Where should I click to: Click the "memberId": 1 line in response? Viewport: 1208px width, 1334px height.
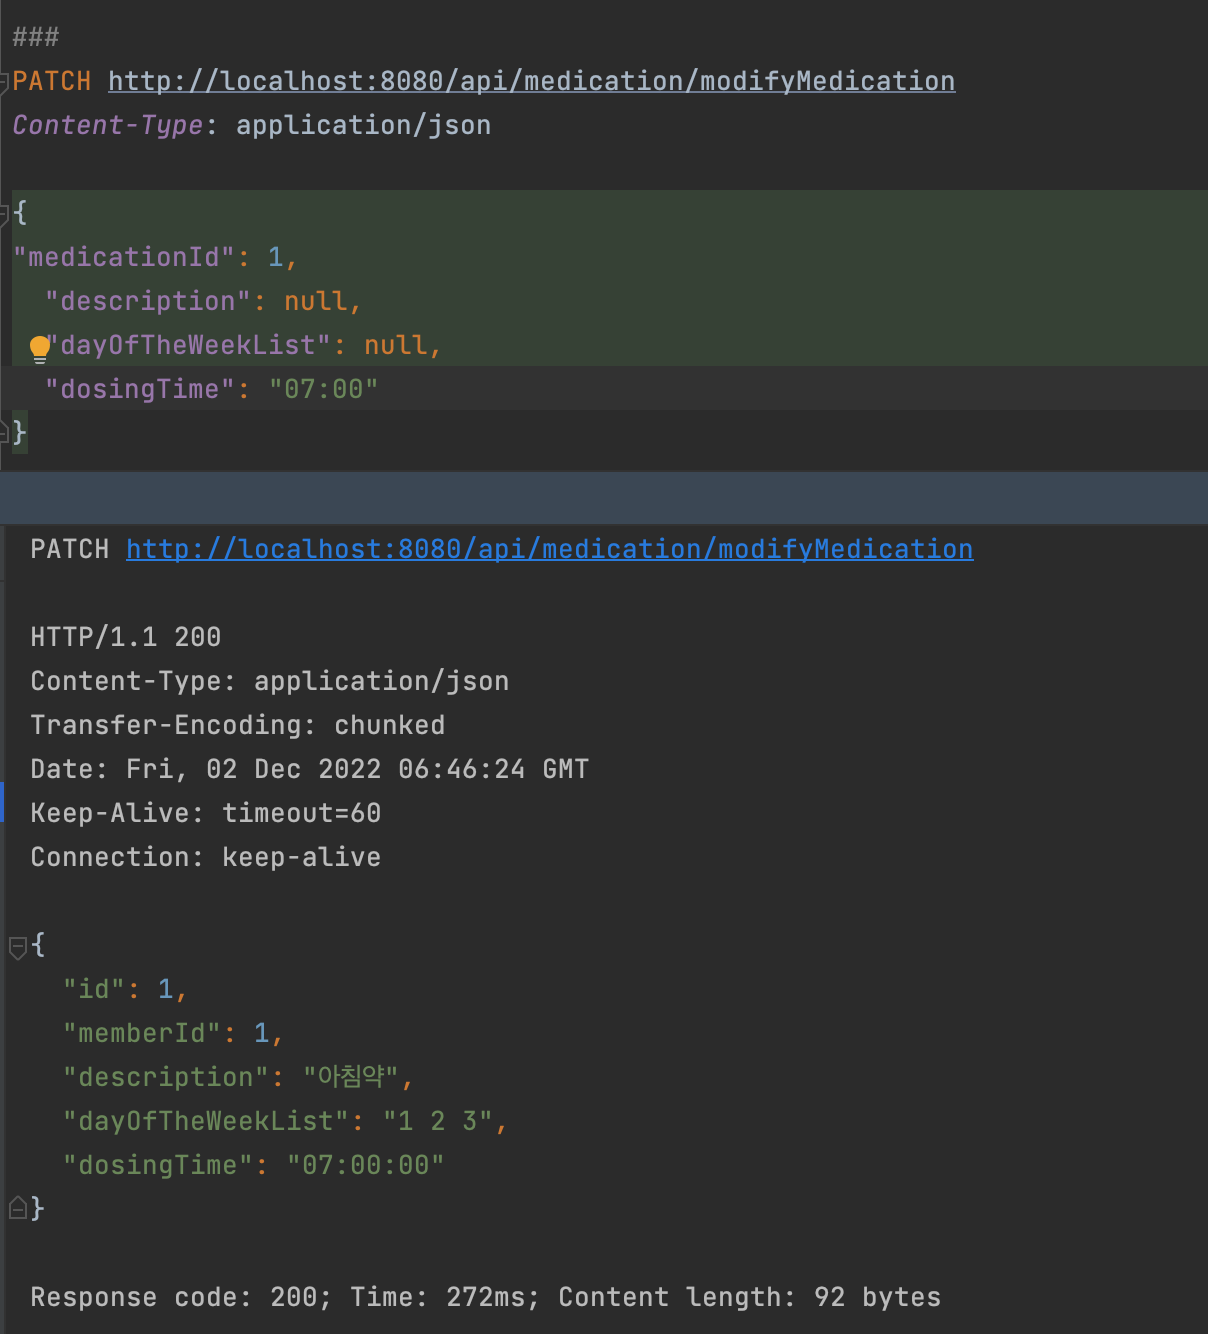click(x=172, y=1033)
